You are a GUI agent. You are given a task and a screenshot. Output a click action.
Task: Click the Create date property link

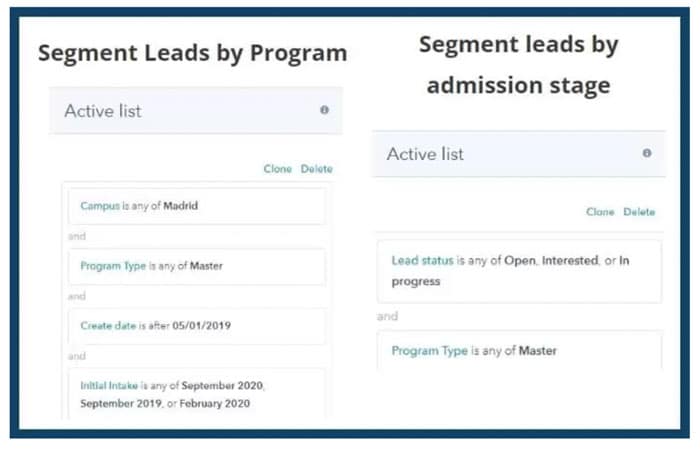[108, 326]
